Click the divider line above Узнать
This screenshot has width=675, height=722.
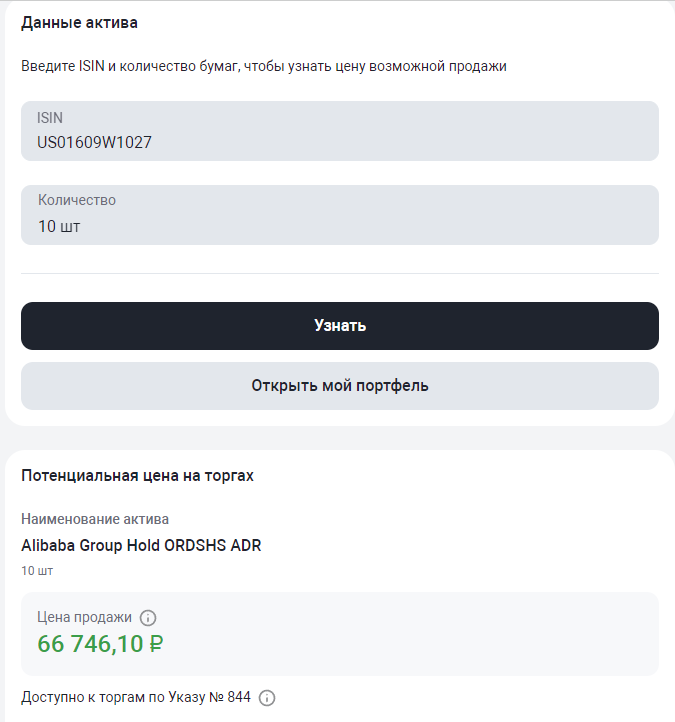coord(340,273)
